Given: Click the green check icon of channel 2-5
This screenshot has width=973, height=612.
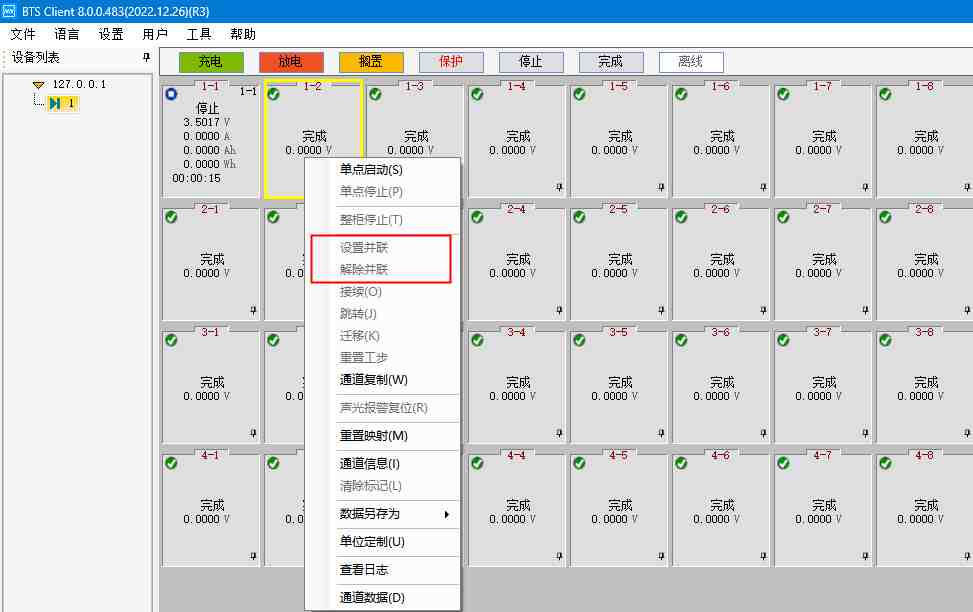Looking at the screenshot, I should [x=580, y=217].
